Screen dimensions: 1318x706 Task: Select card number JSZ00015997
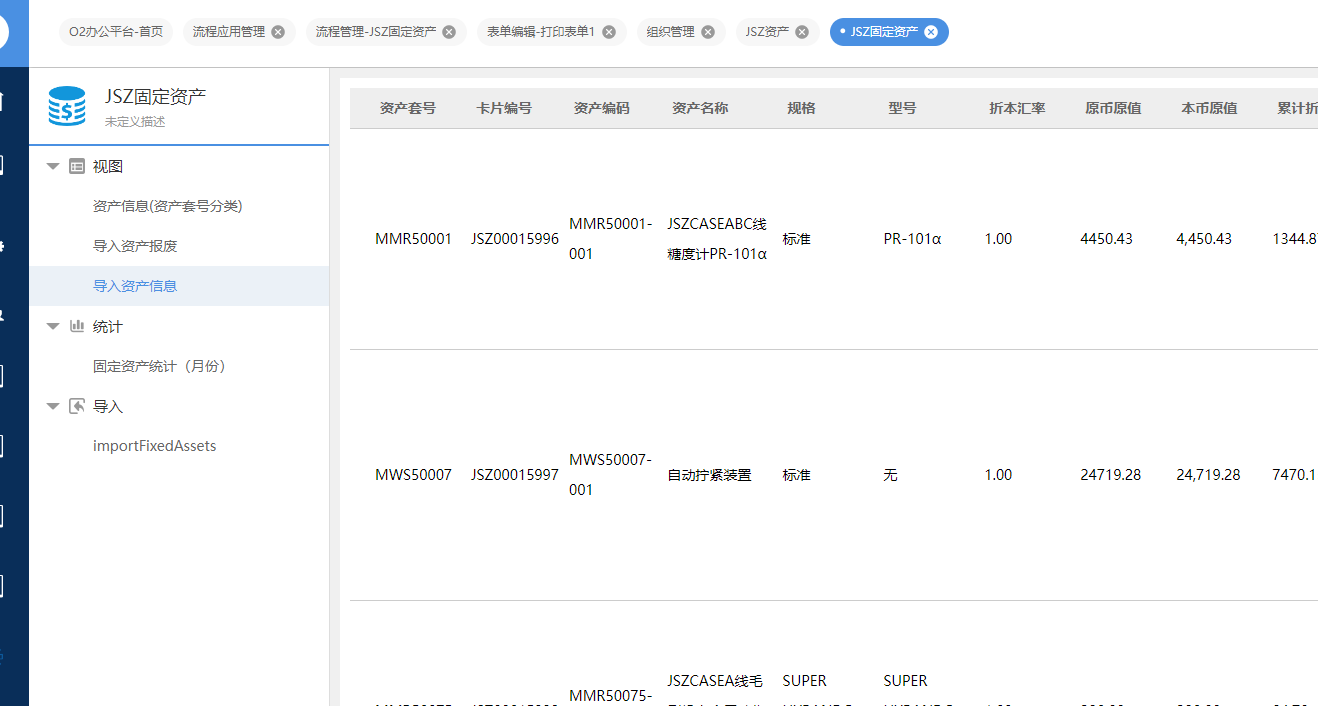point(515,475)
